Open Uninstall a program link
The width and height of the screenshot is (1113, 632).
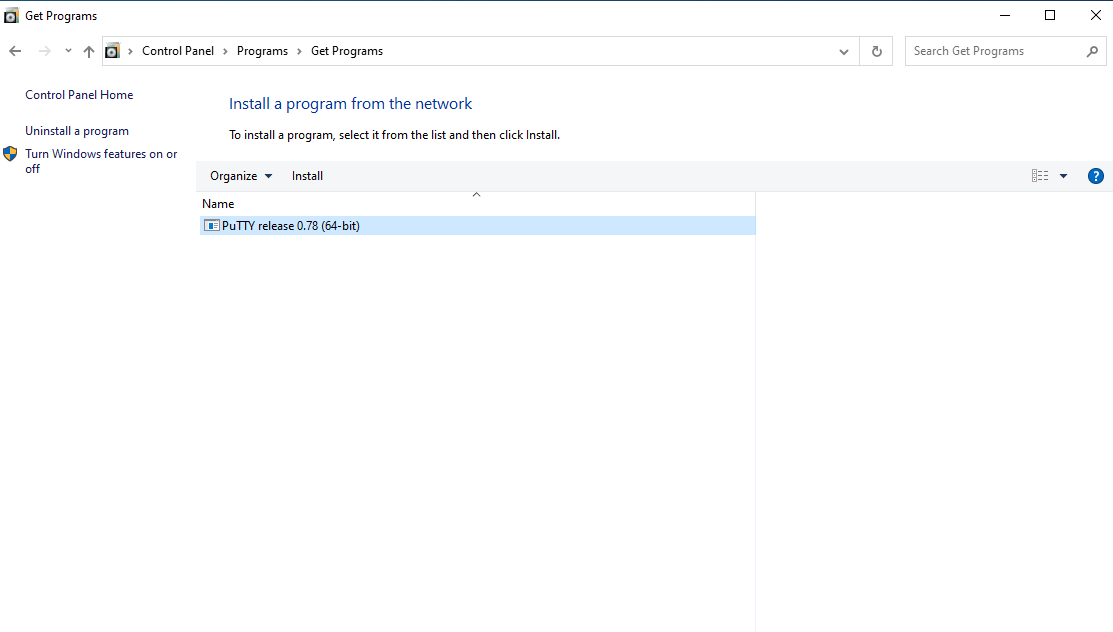click(77, 131)
